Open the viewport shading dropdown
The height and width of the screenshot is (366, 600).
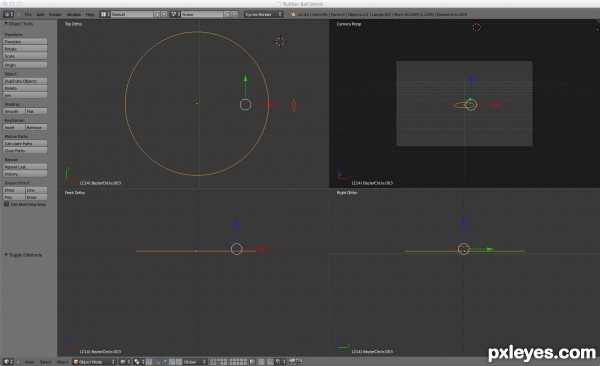point(124,362)
